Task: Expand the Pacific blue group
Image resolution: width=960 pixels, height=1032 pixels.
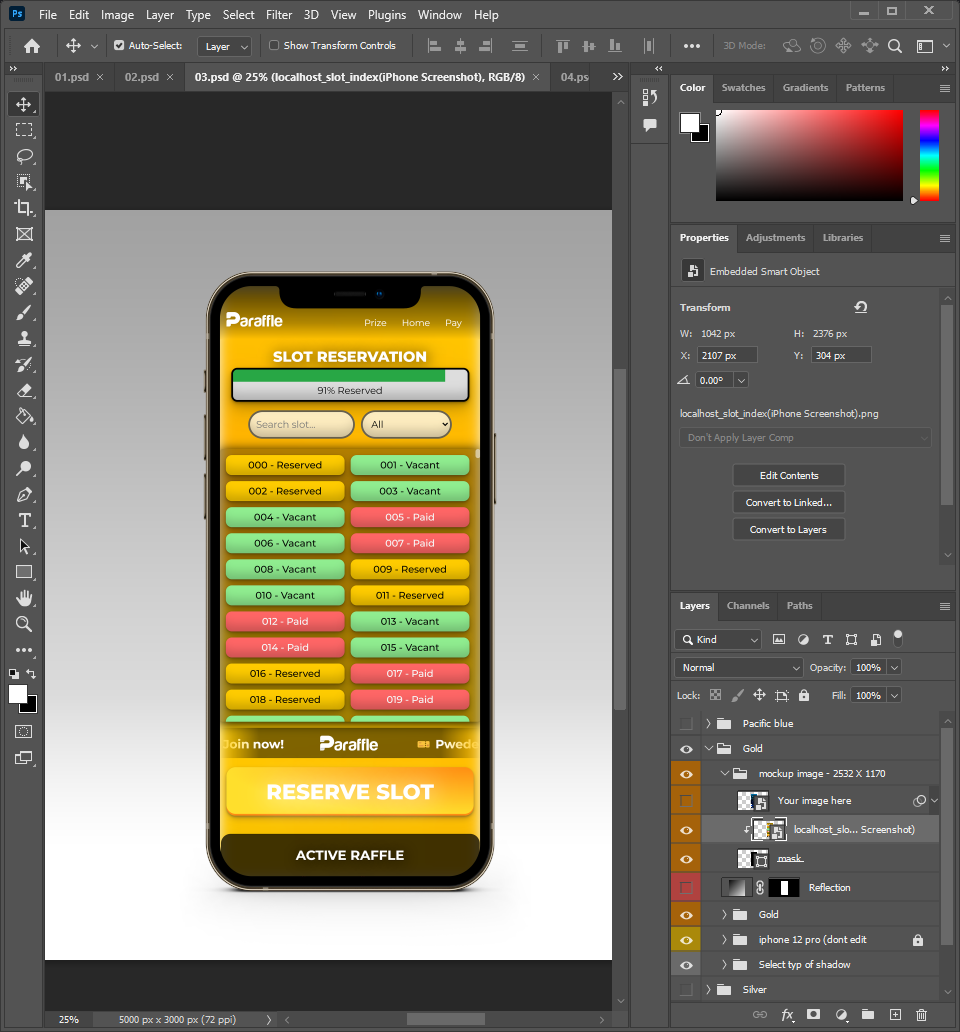Action: tap(708, 723)
